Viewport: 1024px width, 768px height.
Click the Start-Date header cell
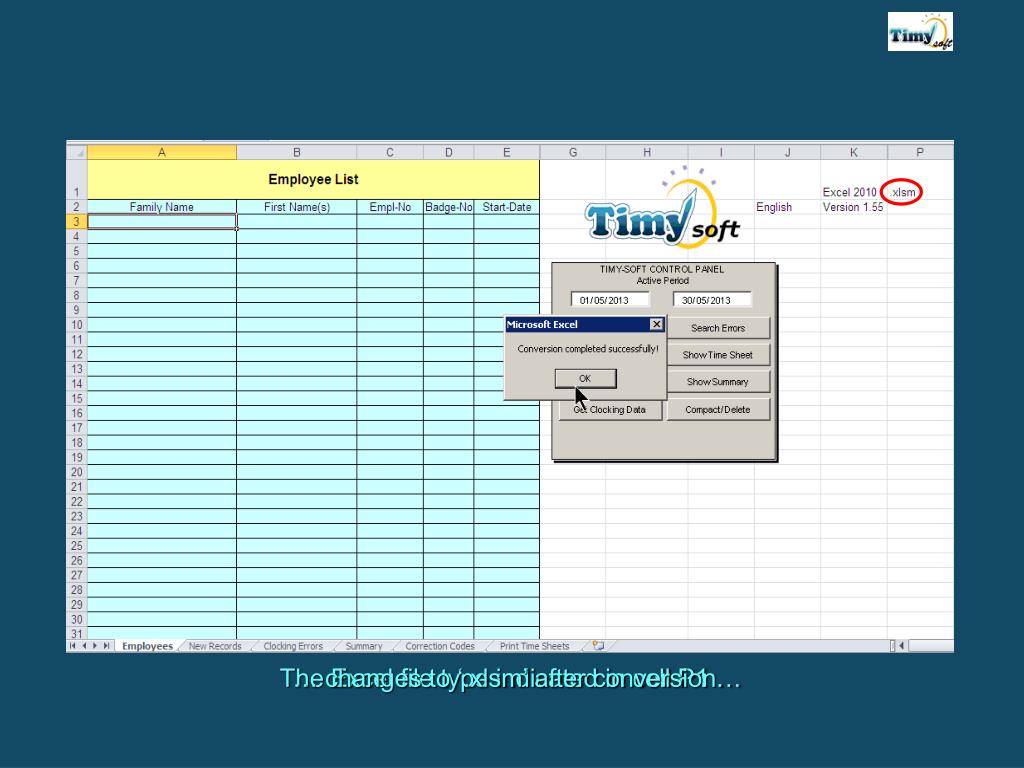point(507,207)
